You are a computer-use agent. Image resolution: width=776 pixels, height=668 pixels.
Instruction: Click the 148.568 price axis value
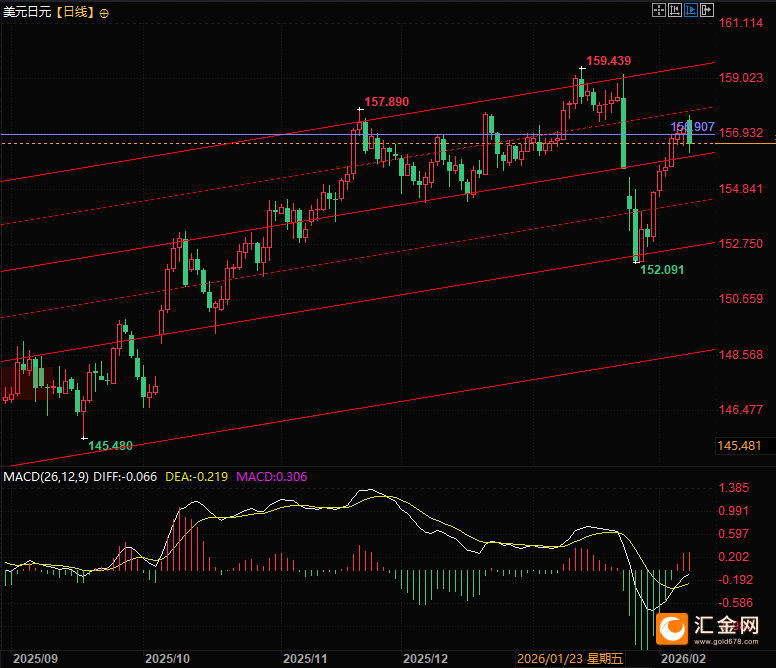click(x=740, y=355)
